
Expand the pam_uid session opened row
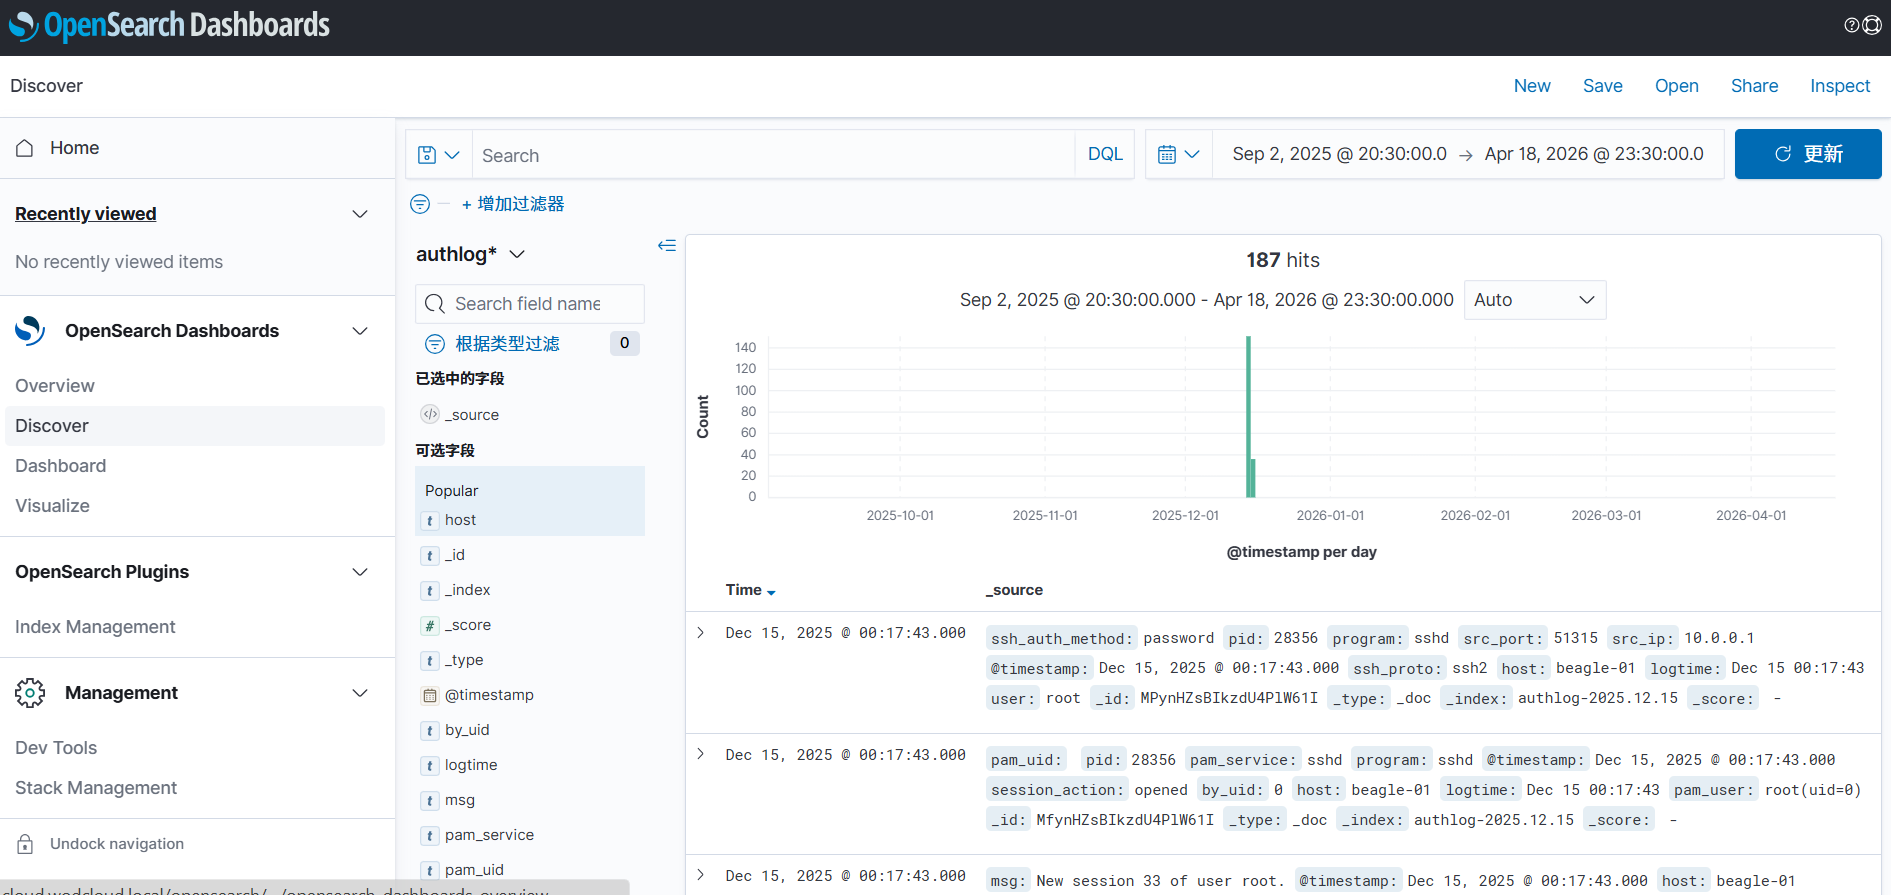point(701,754)
